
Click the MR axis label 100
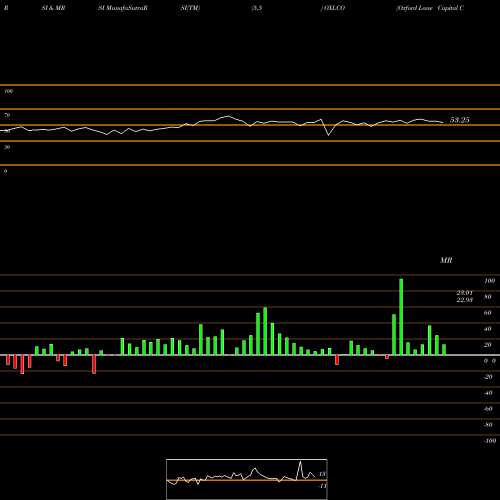[489, 281]
